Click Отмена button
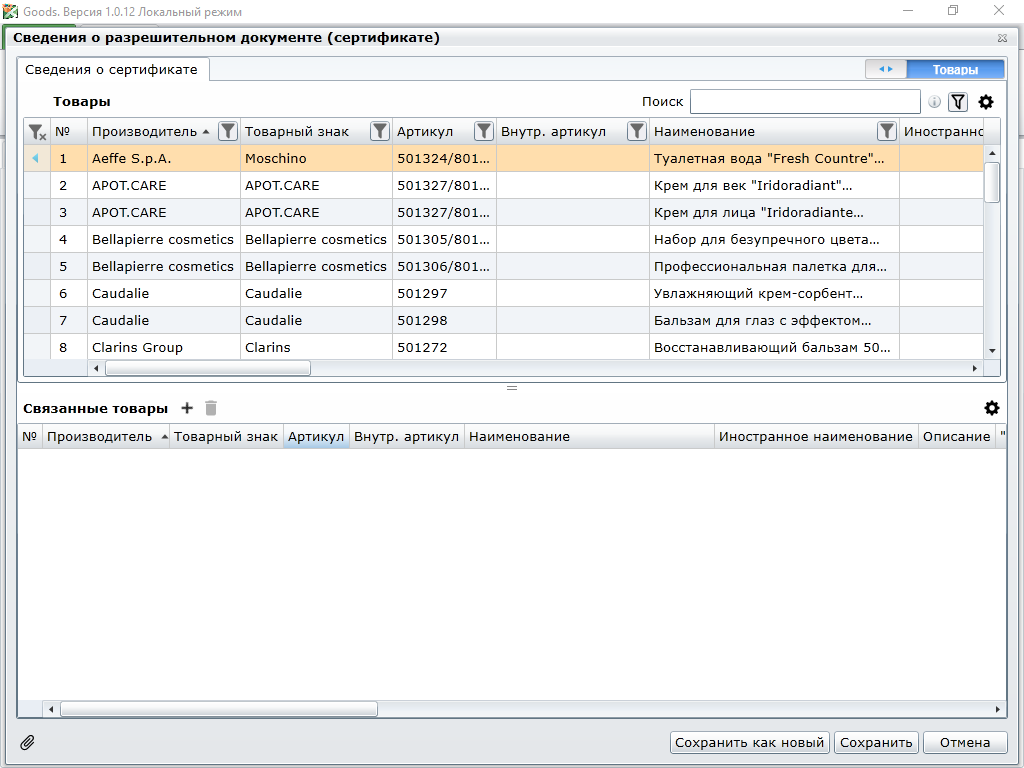 click(965, 743)
